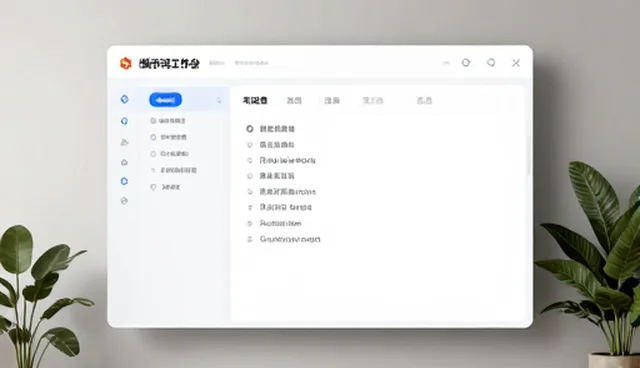
Task: Click the orange hexagon app logo
Action: click(x=126, y=63)
